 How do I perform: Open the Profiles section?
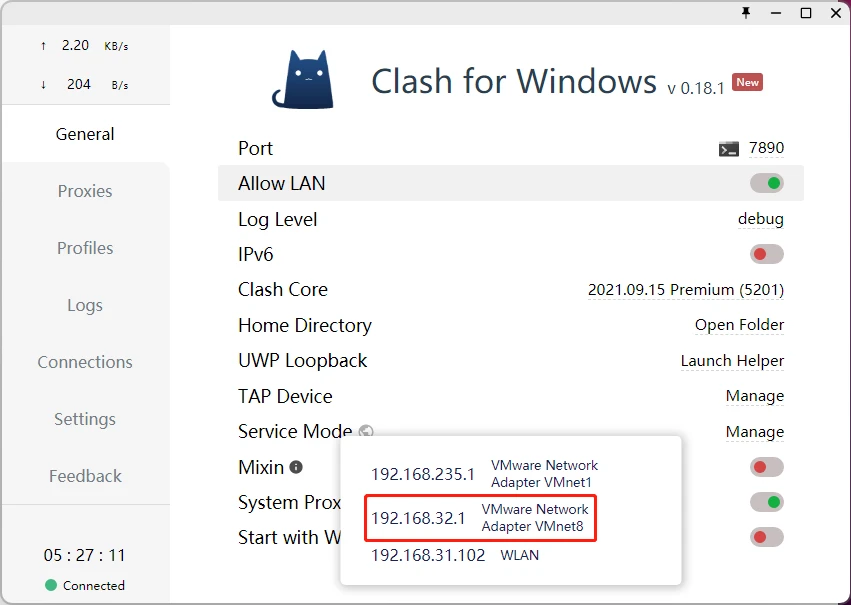click(85, 248)
